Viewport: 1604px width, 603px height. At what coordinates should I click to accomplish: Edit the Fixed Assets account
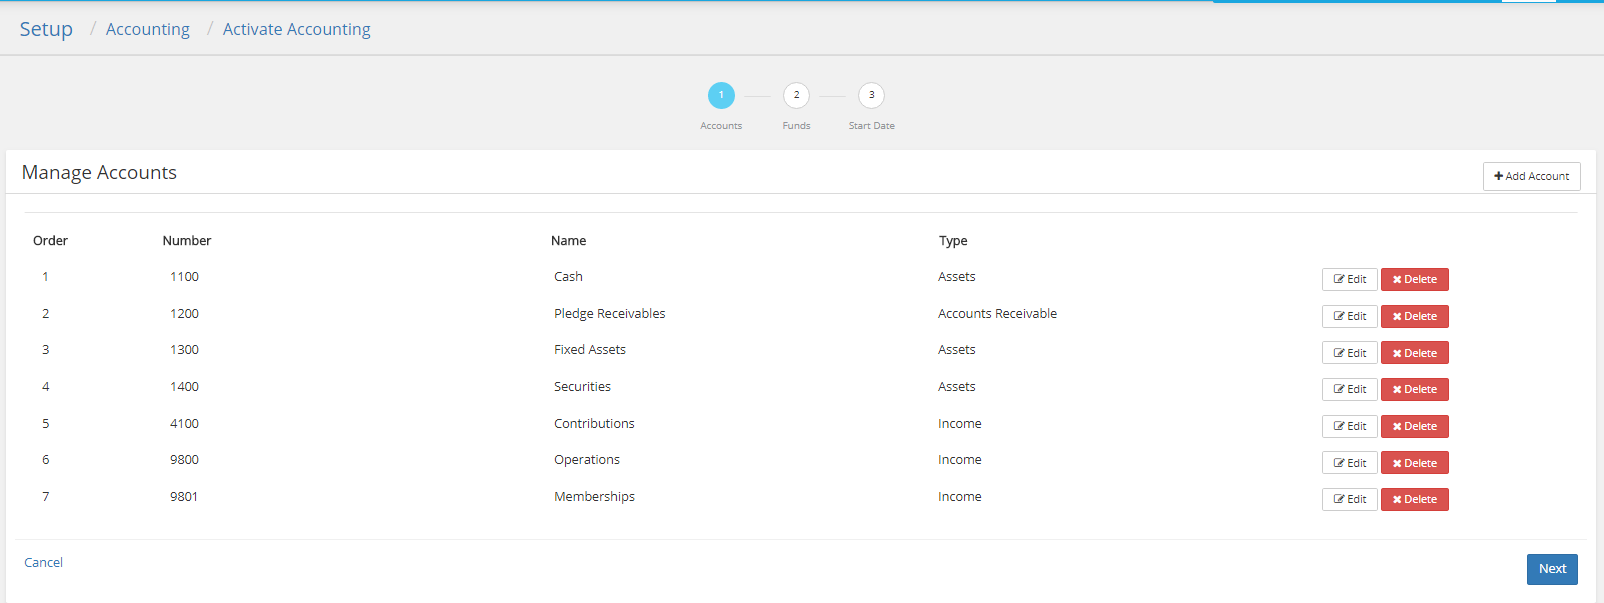pyautogui.click(x=1350, y=353)
